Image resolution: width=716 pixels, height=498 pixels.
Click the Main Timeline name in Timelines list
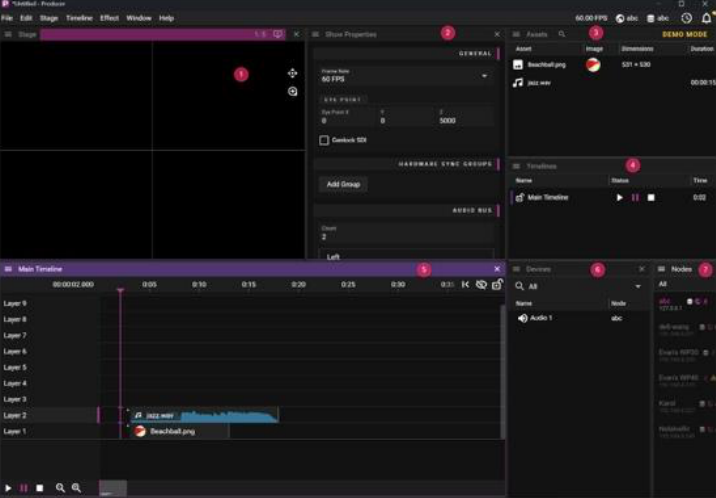pyautogui.click(x=548, y=197)
